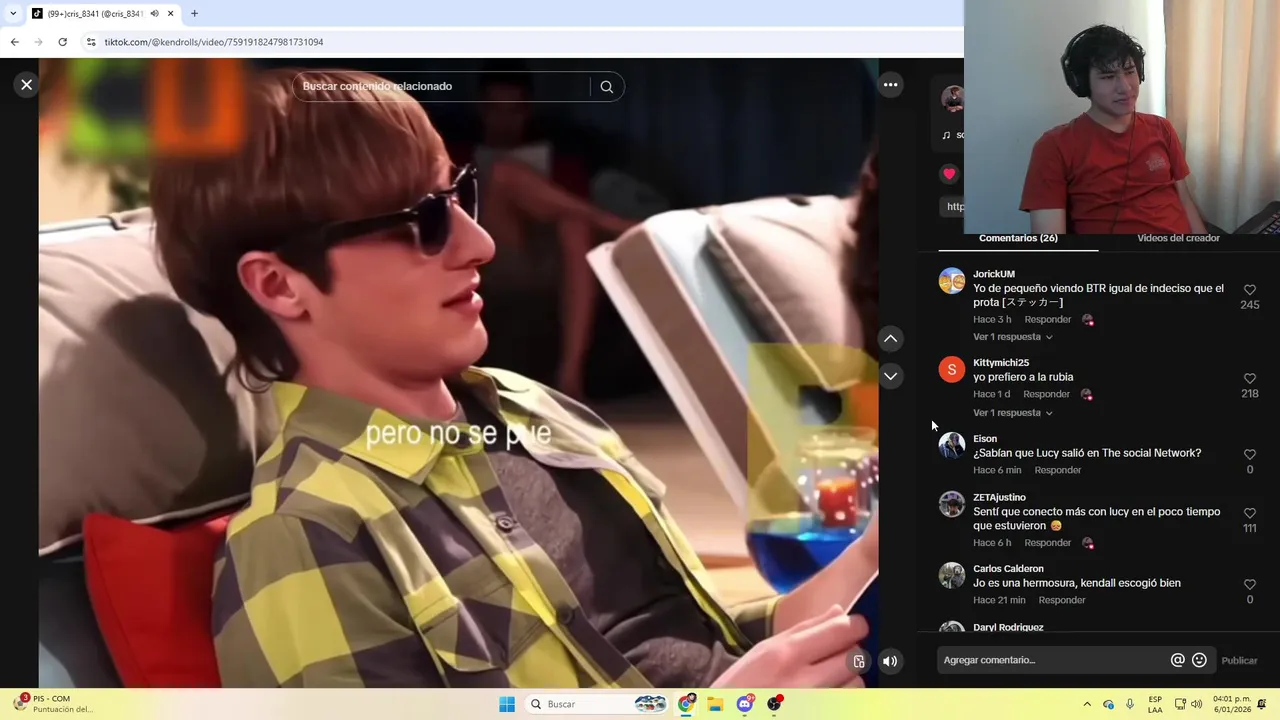This screenshot has width=1280, height=720.
Task: Open volume settings in system tray
Action: (x=1197, y=704)
